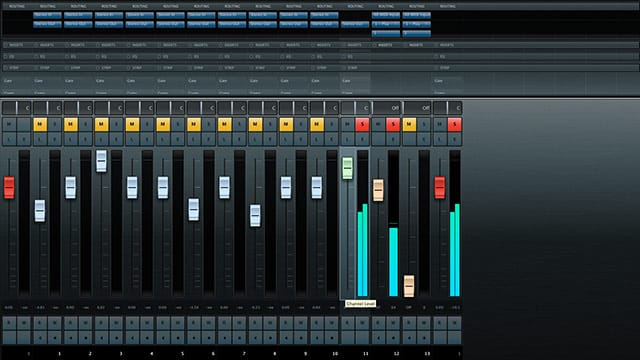
Task: Click the pan field showing Off on channel 12
Action: [x=386, y=108]
